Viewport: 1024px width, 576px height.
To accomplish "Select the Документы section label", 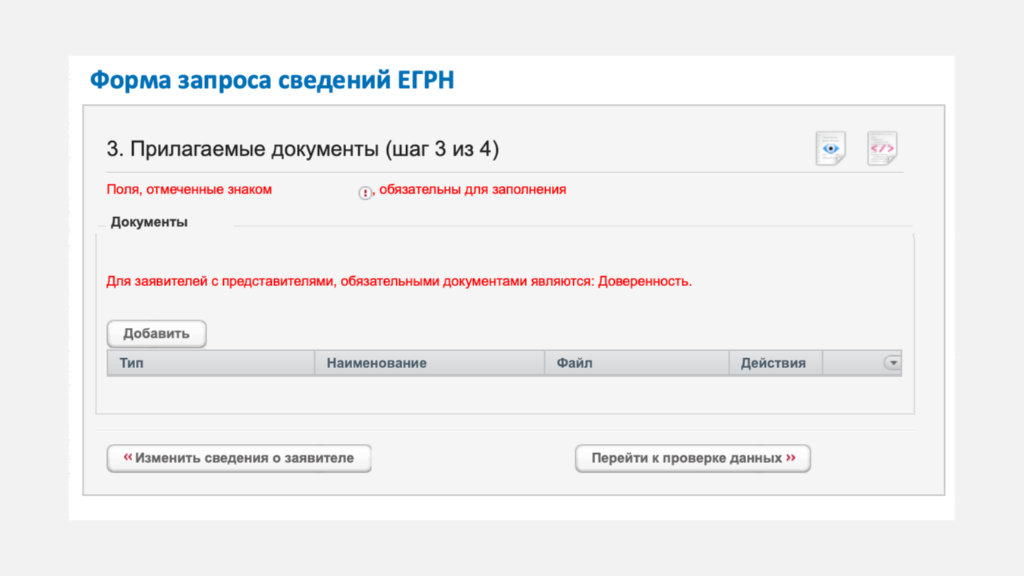I will click(x=149, y=222).
